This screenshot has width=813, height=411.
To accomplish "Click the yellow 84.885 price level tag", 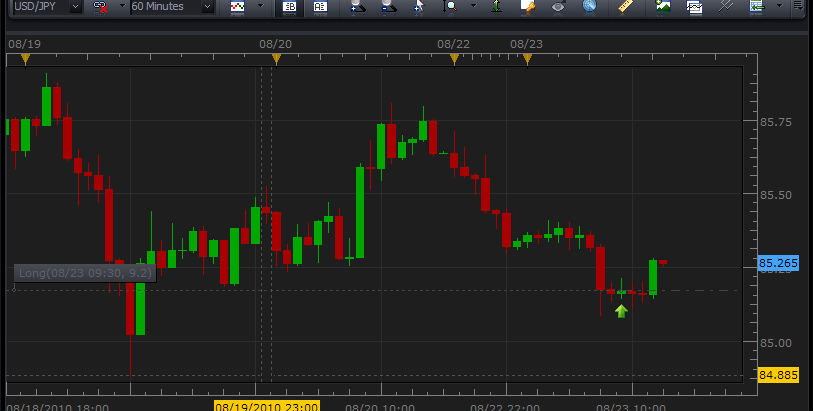I will pos(778,375).
